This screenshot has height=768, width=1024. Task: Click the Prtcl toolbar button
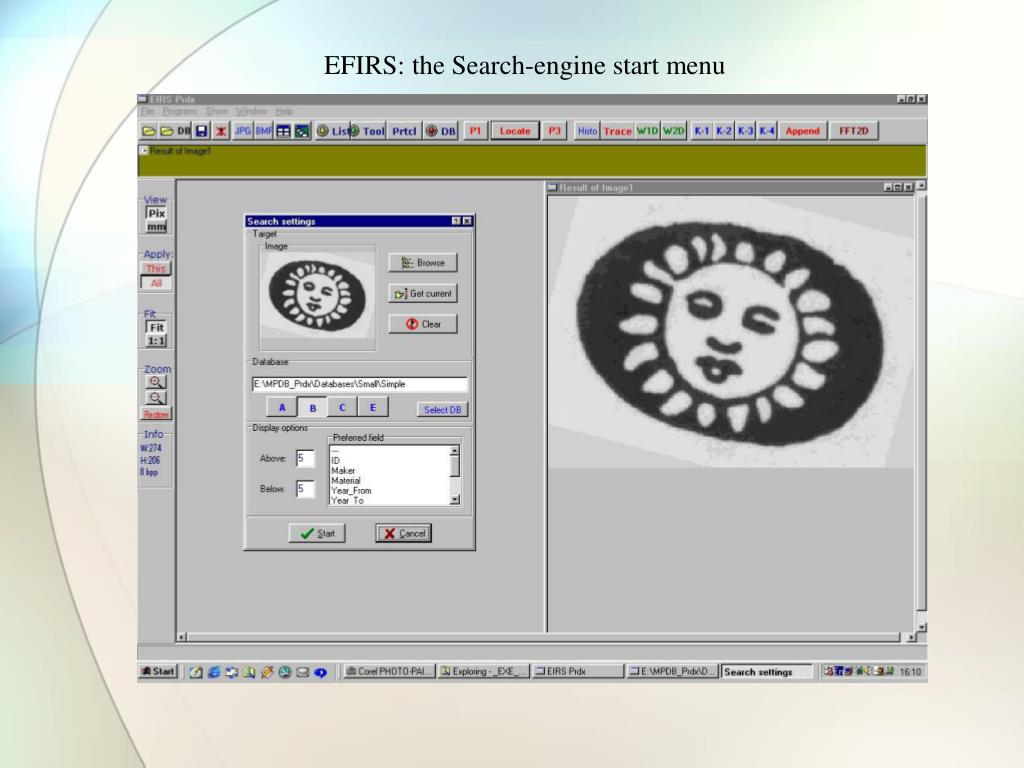pyautogui.click(x=404, y=131)
